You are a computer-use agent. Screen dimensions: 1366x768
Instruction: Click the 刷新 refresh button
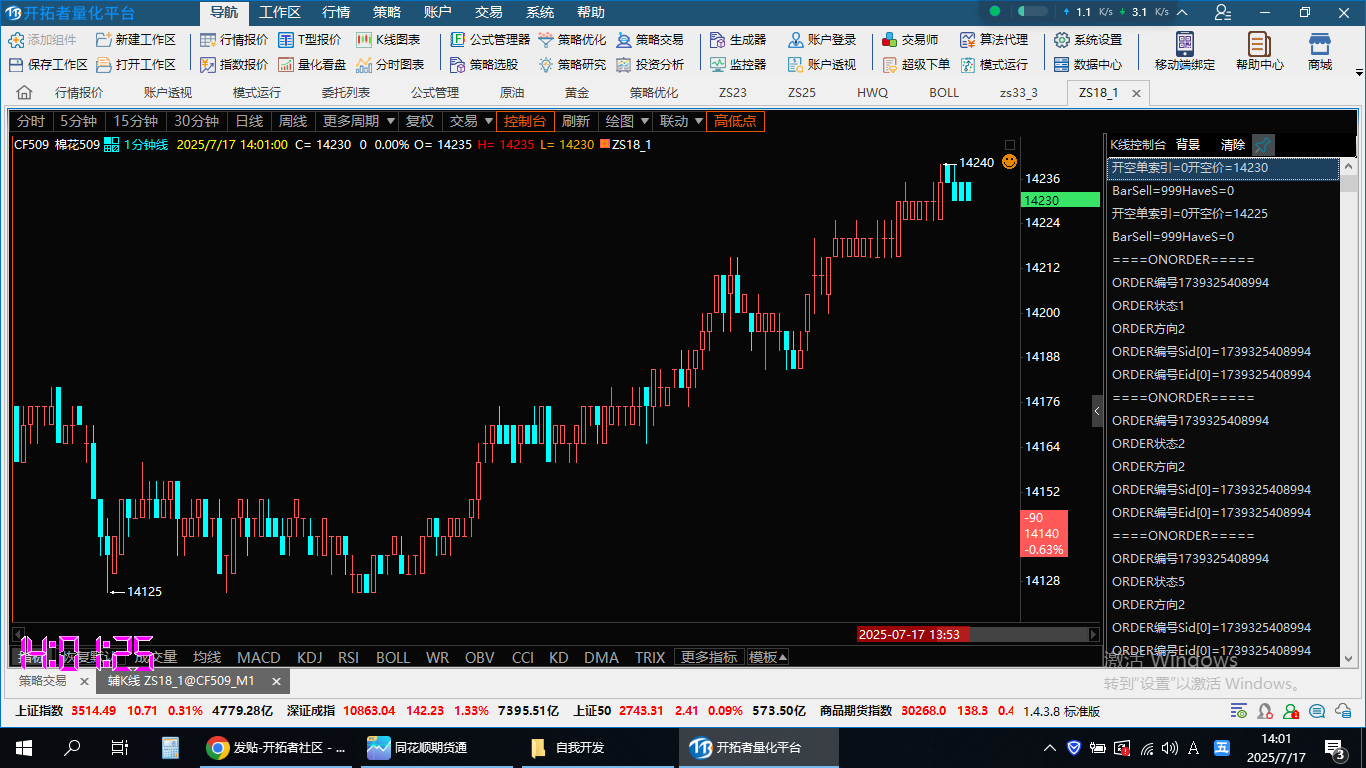pyautogui.click(x=575, y=121)
